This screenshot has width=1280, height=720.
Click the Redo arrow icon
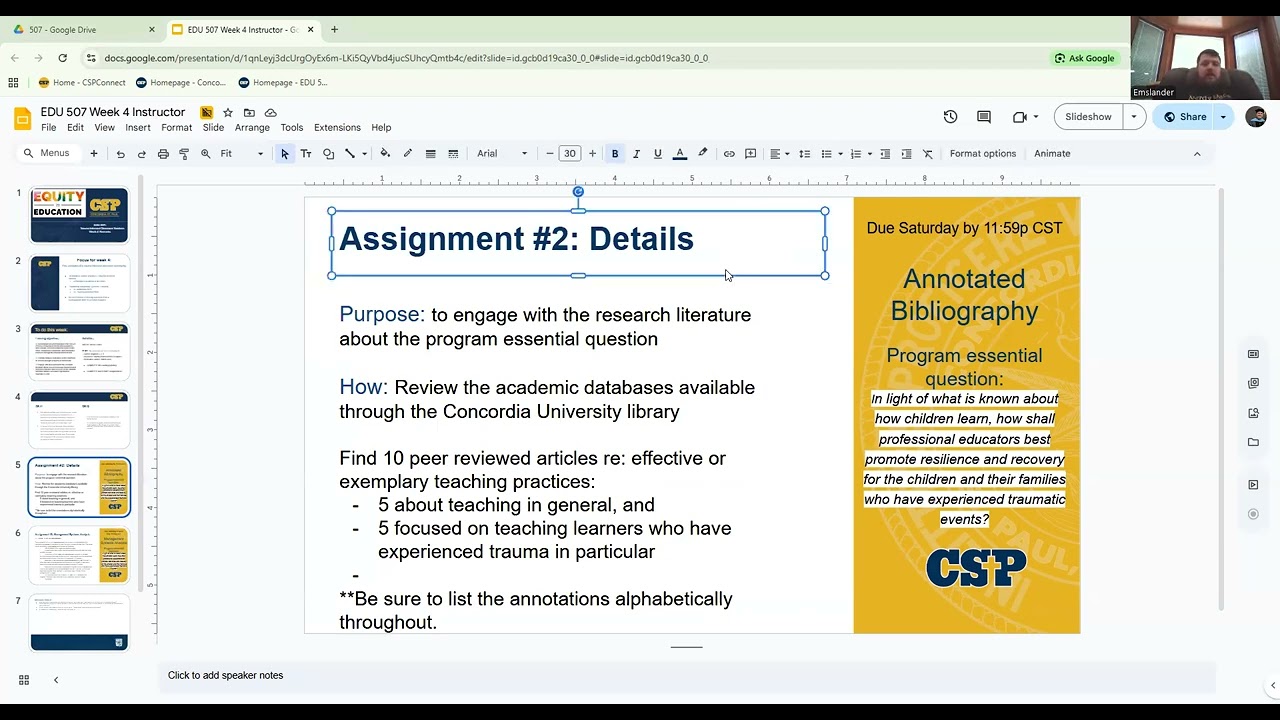141,154
